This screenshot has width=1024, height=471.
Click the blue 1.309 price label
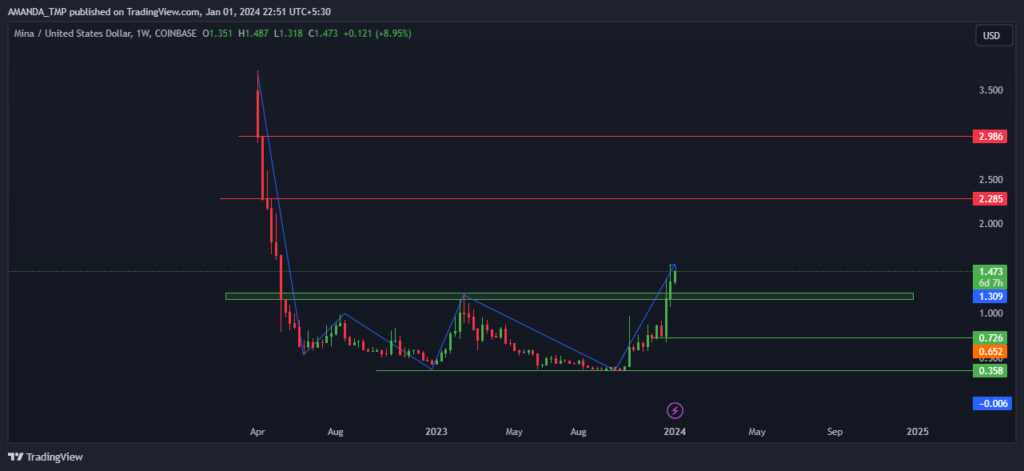tap(989, 296)
